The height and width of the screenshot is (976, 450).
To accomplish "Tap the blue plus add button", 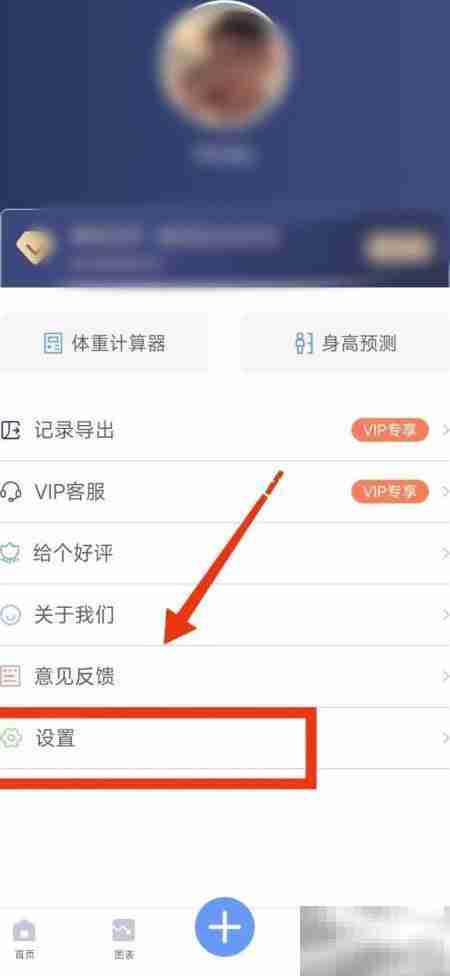I will click(225, 927).
